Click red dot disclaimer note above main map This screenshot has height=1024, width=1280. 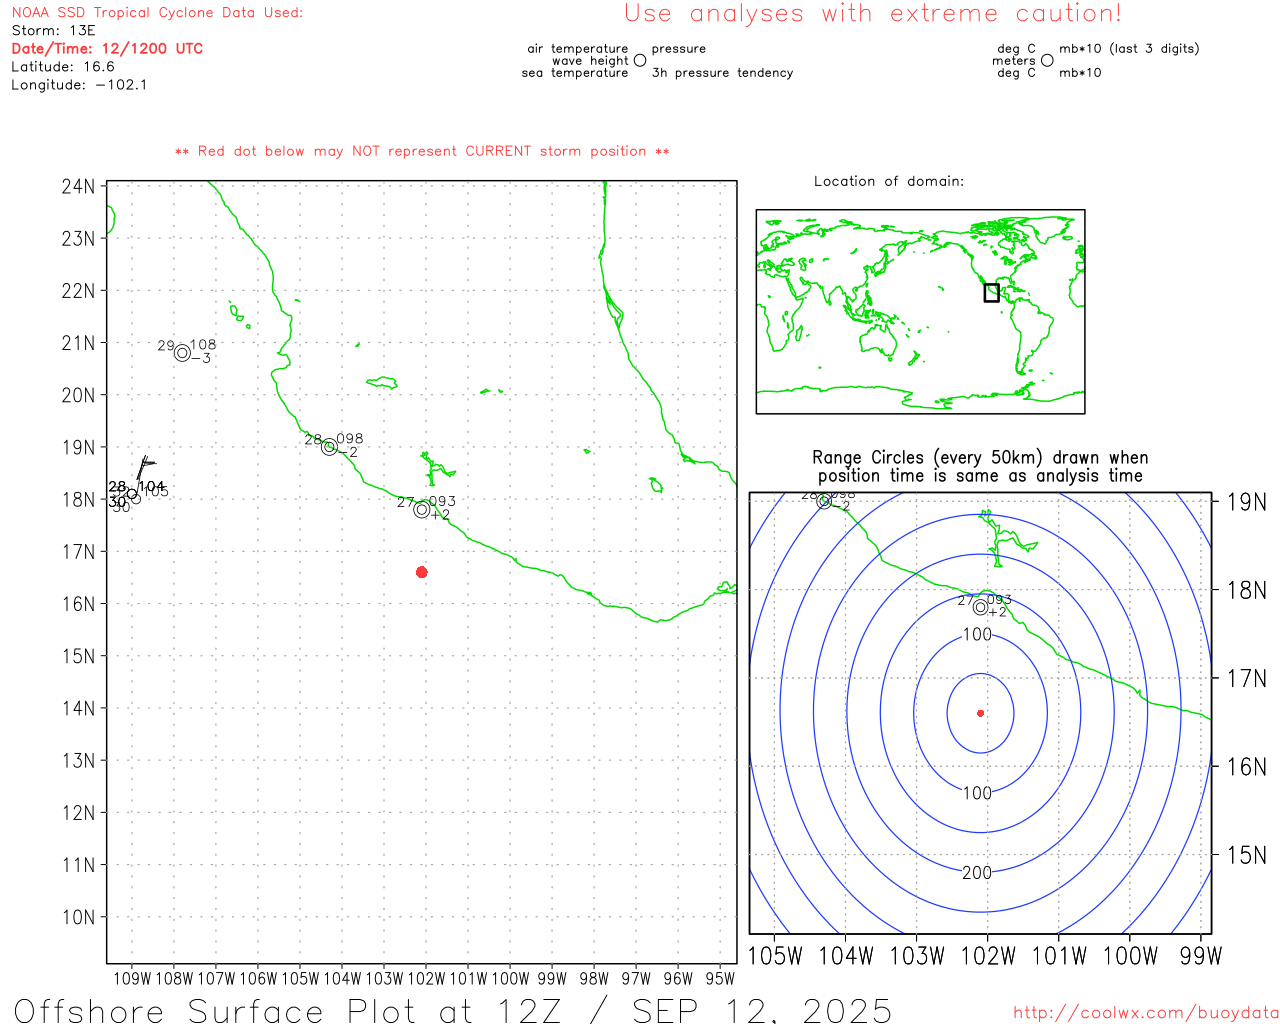click(422, 152)
